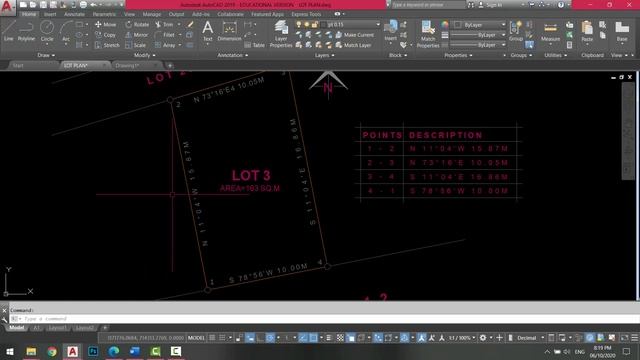Viewport: 640px width, 360px height.
Task: Add a new drawing tab
Action: (170, 65)
